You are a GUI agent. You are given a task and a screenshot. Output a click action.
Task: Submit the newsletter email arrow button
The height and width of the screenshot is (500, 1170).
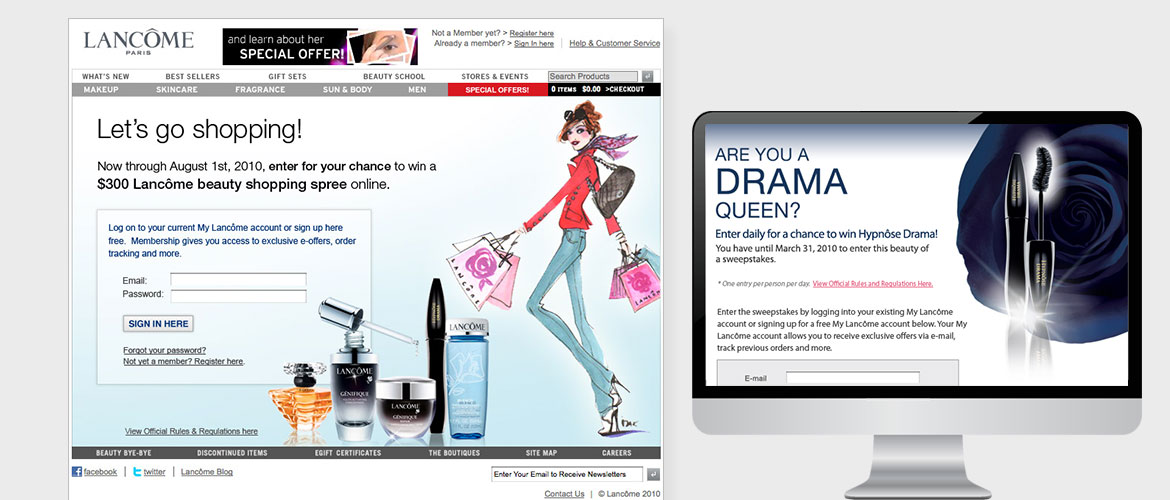[653, 474]
